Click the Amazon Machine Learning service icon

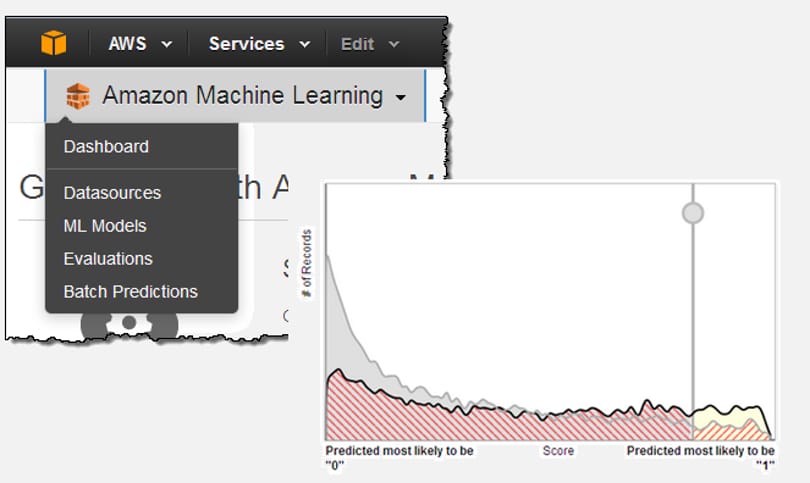78,96
